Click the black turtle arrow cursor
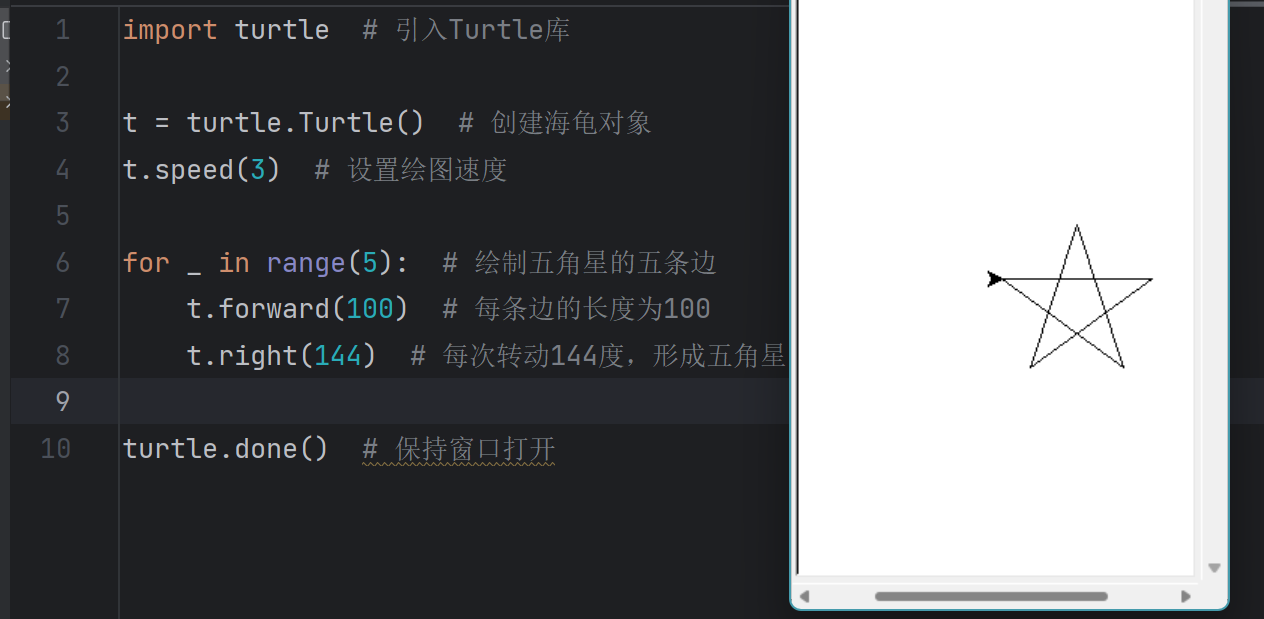Viewport: 1264px width, 619px height. click(994, 279)
